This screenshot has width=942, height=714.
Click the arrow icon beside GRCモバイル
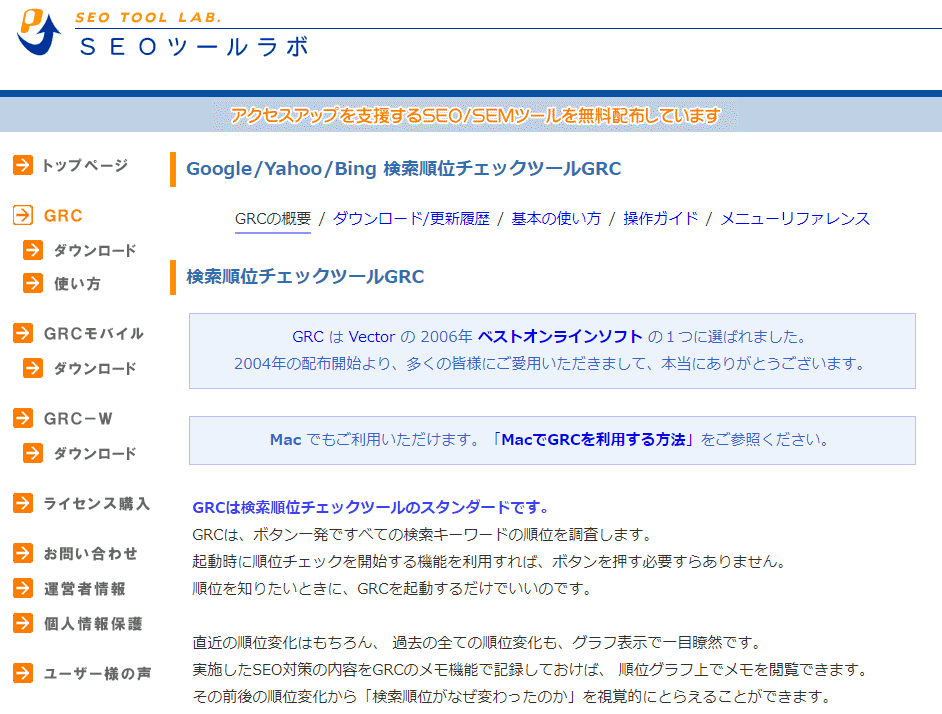(23, 333)
